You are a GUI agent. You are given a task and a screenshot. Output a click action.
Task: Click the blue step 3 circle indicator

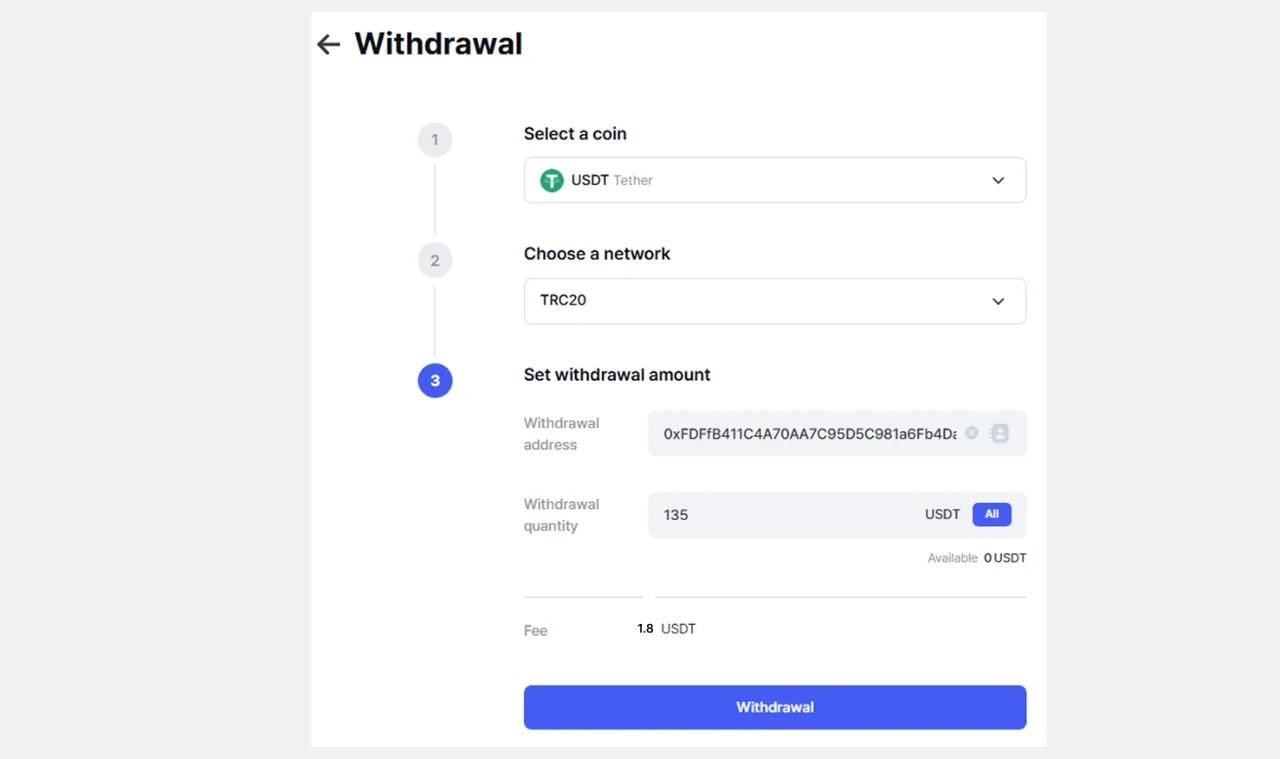tap(435, 380)
